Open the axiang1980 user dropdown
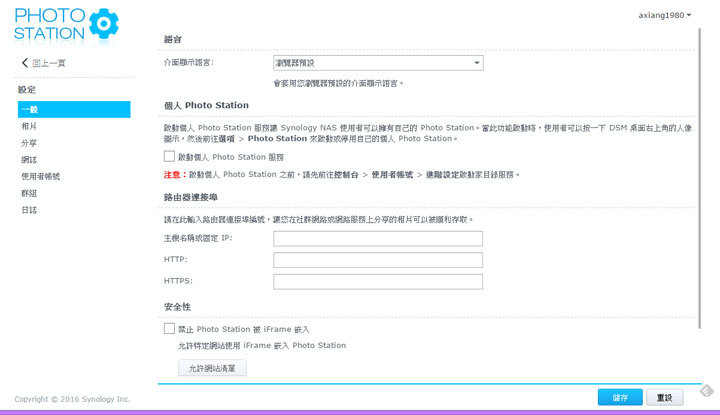 [664, 15]
